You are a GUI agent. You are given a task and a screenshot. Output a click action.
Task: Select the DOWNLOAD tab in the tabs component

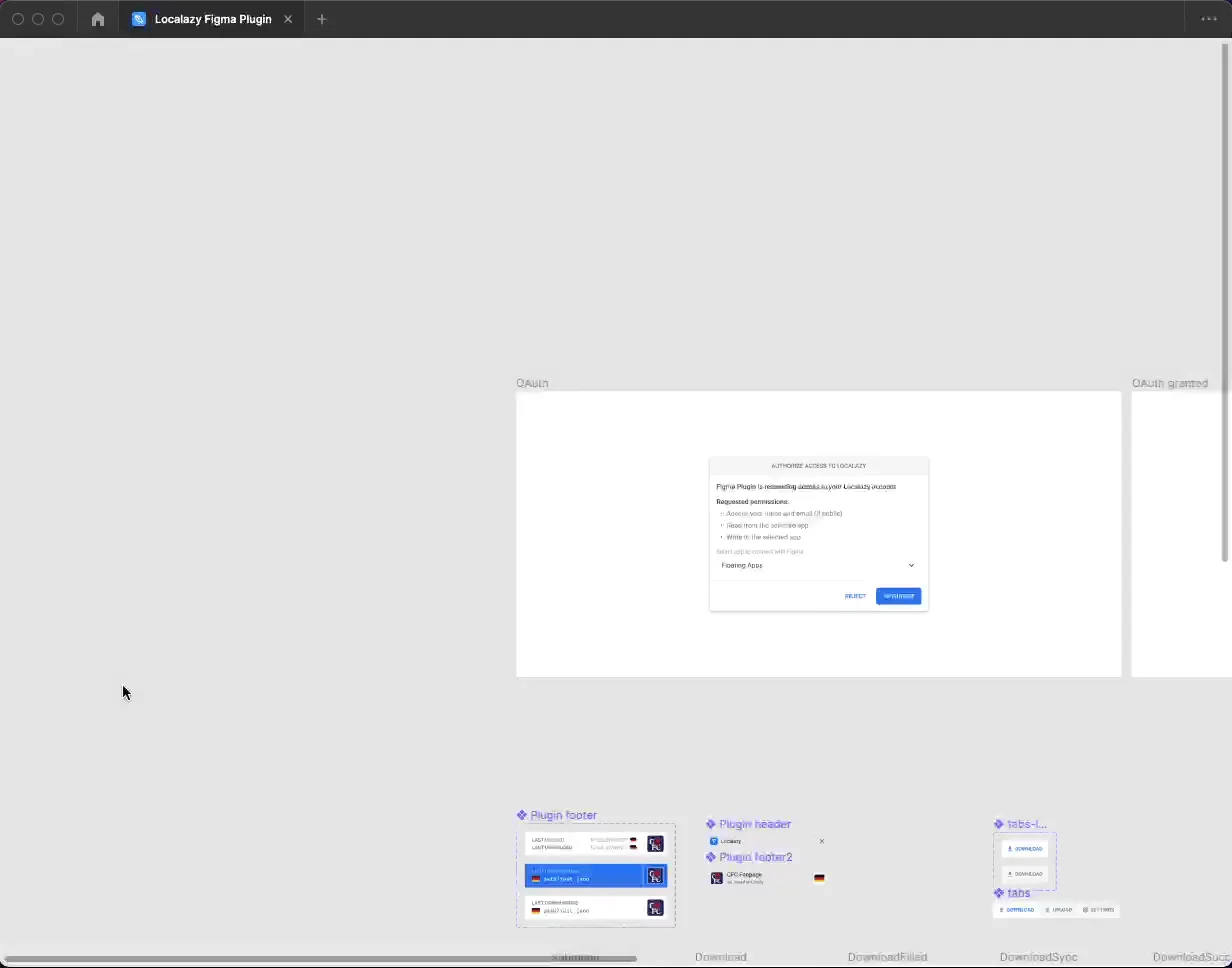click(x=1017, y=909)
